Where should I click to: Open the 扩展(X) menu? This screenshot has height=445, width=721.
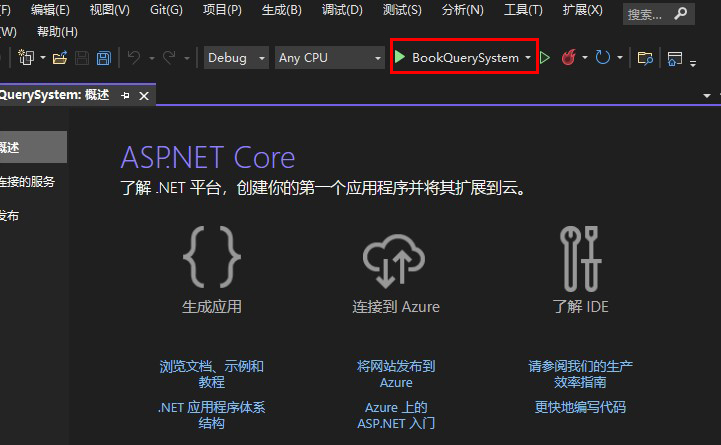(x=582, y=10)
